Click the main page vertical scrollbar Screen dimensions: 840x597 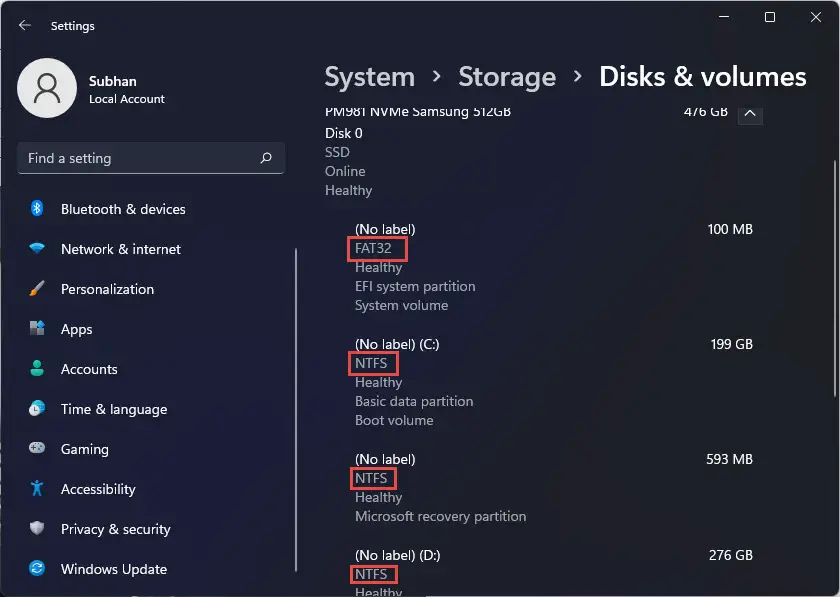point(835,279)
